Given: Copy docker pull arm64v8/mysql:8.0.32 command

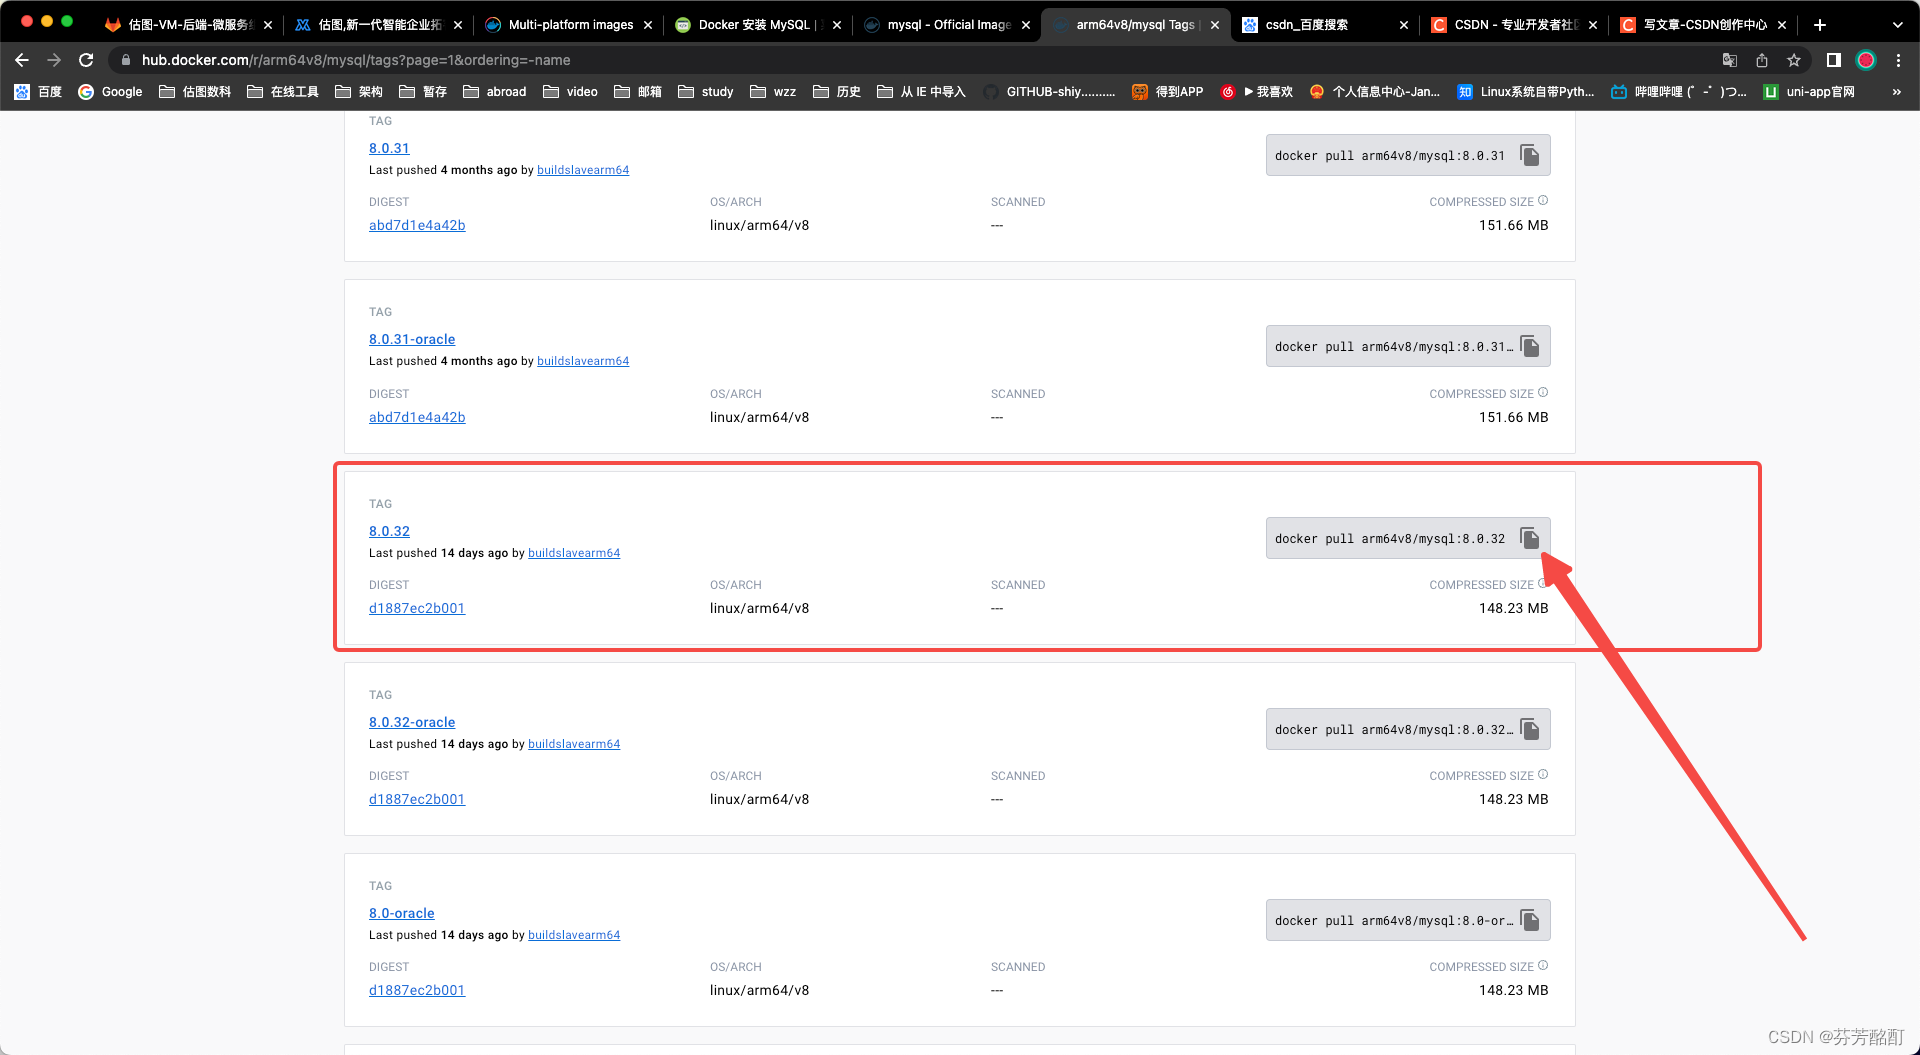Looking at the screenshot, I should pyautogui.click(x=1529, y=538).
